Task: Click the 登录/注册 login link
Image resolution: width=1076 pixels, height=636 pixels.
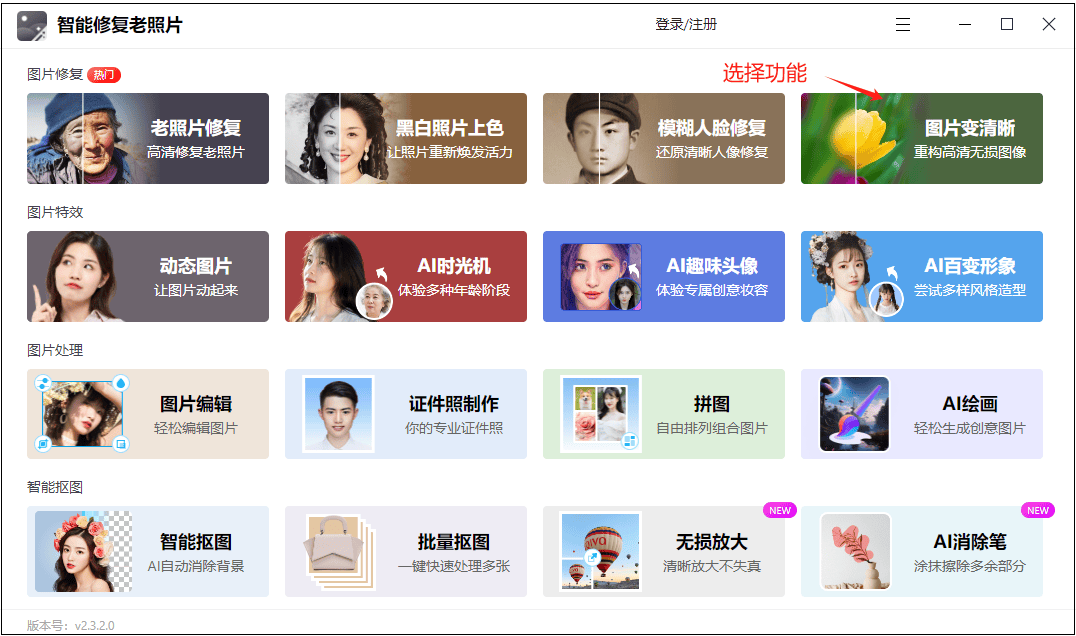Action: tap(686, 25)
